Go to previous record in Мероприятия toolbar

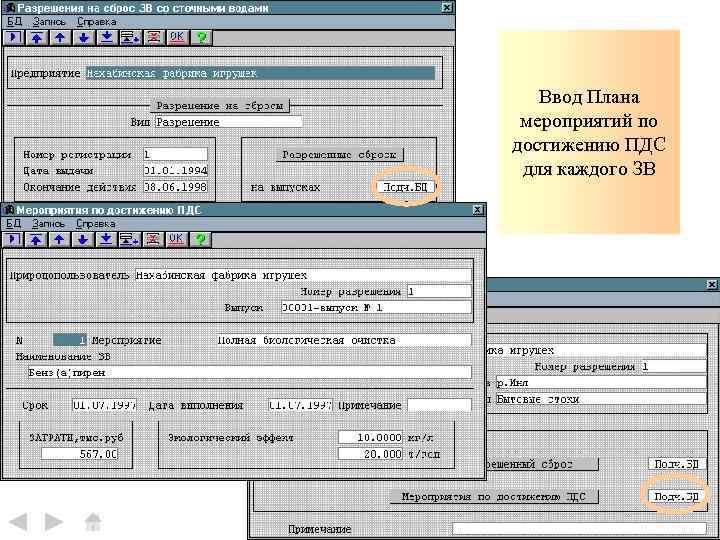pyautogui.click(x=59, y=239)
